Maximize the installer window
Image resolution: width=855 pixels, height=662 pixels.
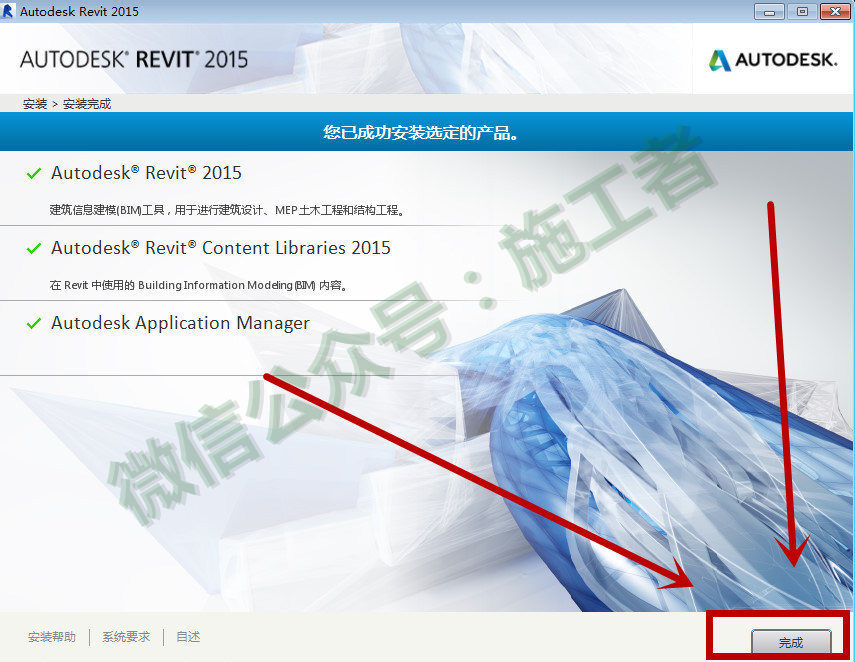point(802,11)
